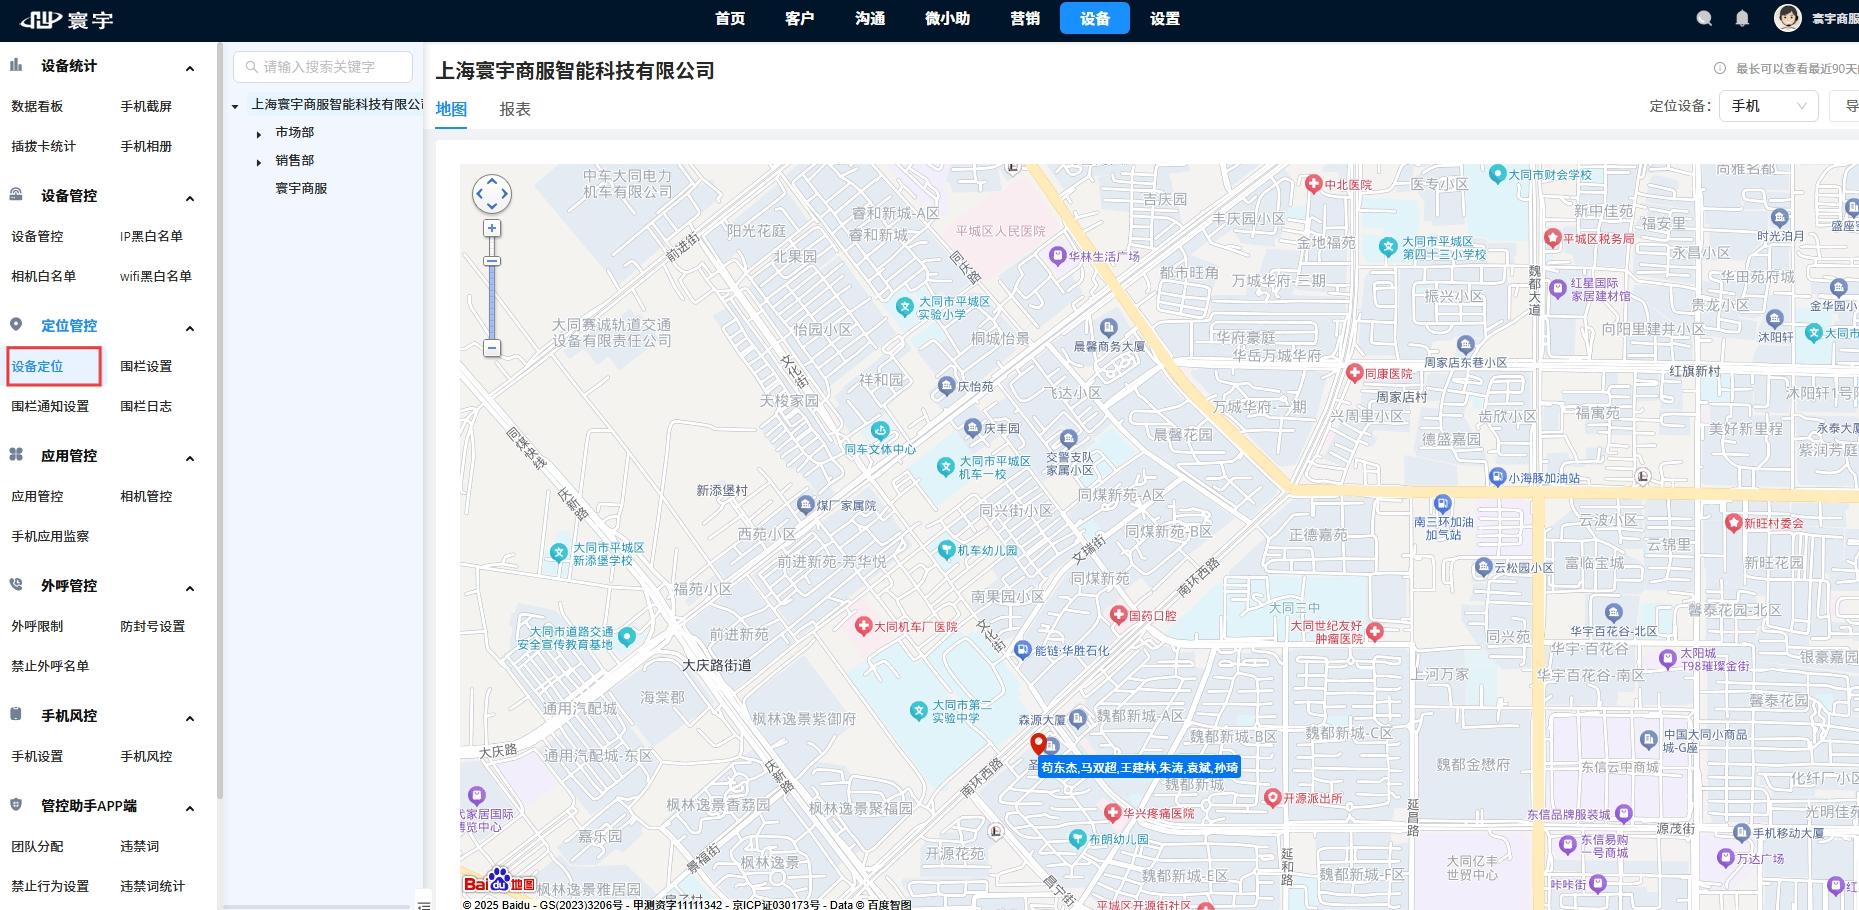This screenshot has height=910, width=1859.
Task: Click the 手机风控 section icon
Action: [x=16, y=715]
